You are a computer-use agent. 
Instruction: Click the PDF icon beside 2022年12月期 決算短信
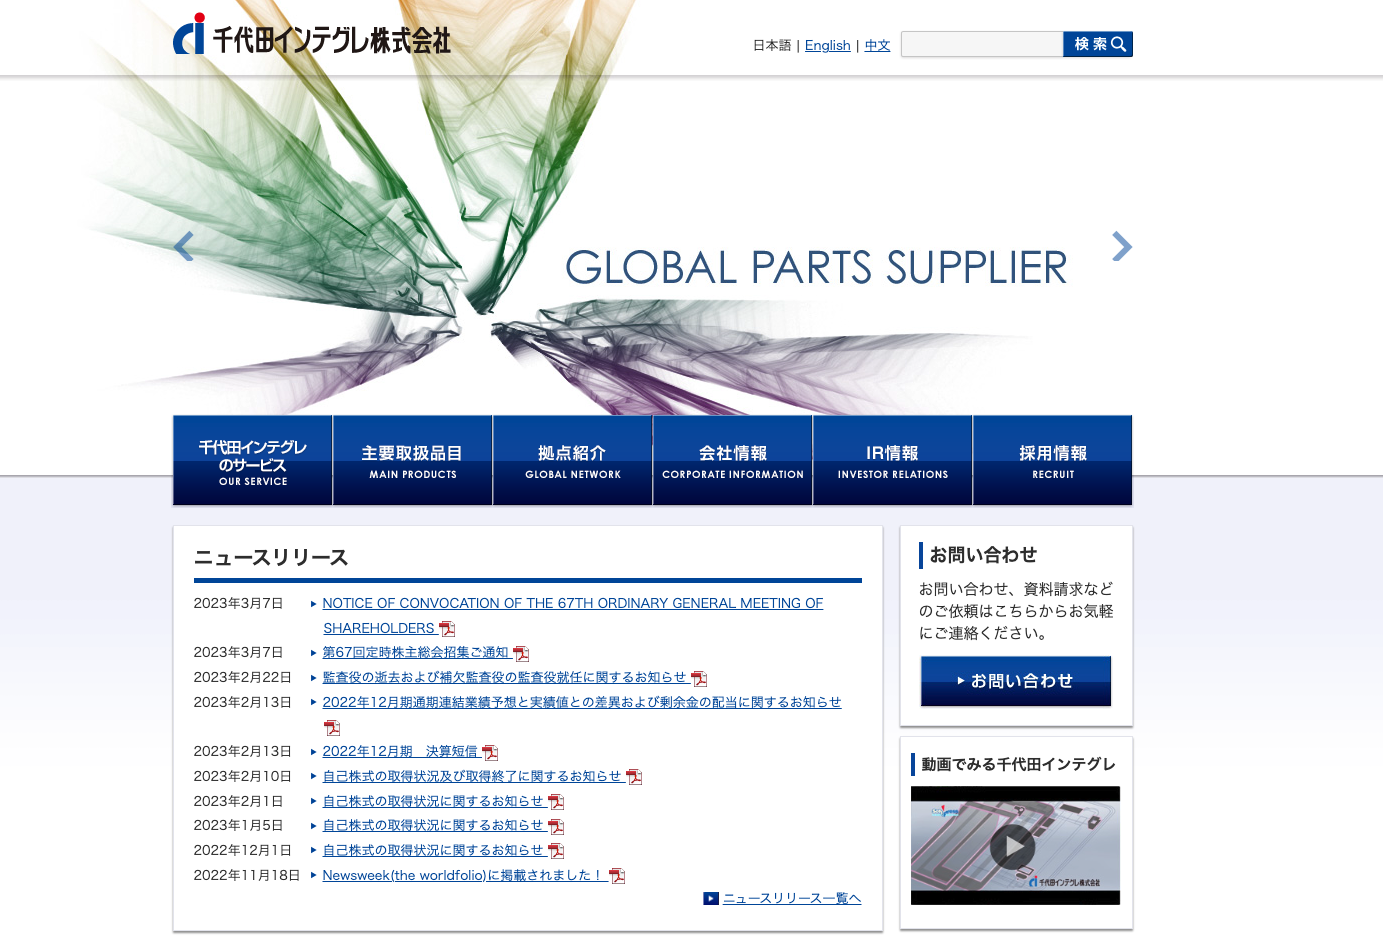pos(490,752)
